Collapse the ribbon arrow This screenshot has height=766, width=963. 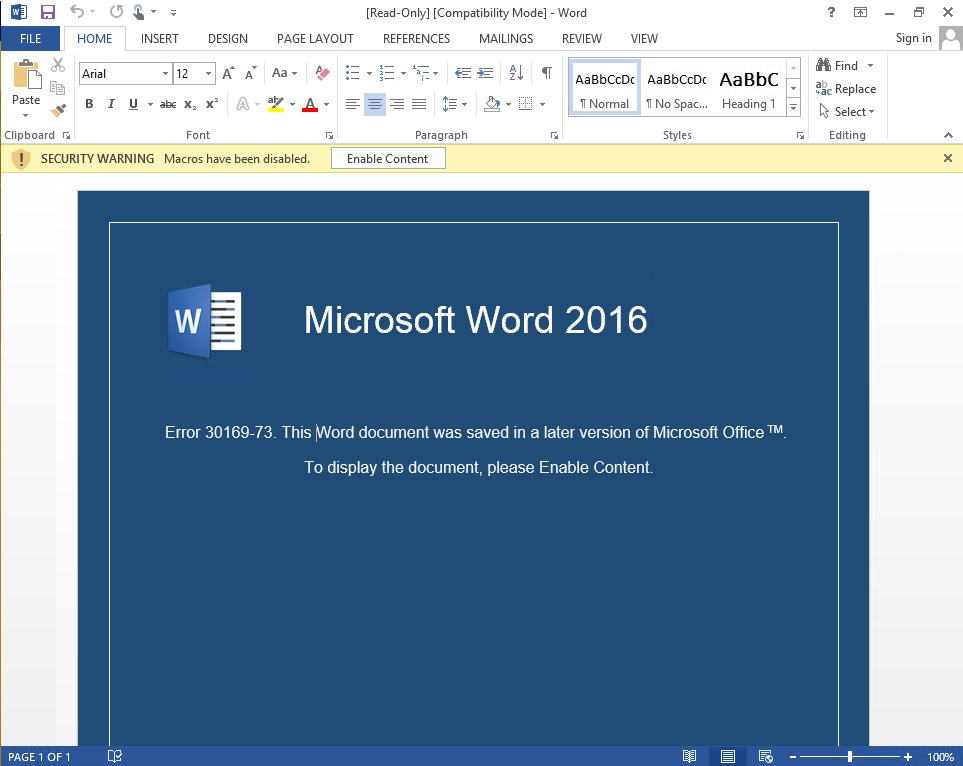pyautogui.click(x=948, y=135)
